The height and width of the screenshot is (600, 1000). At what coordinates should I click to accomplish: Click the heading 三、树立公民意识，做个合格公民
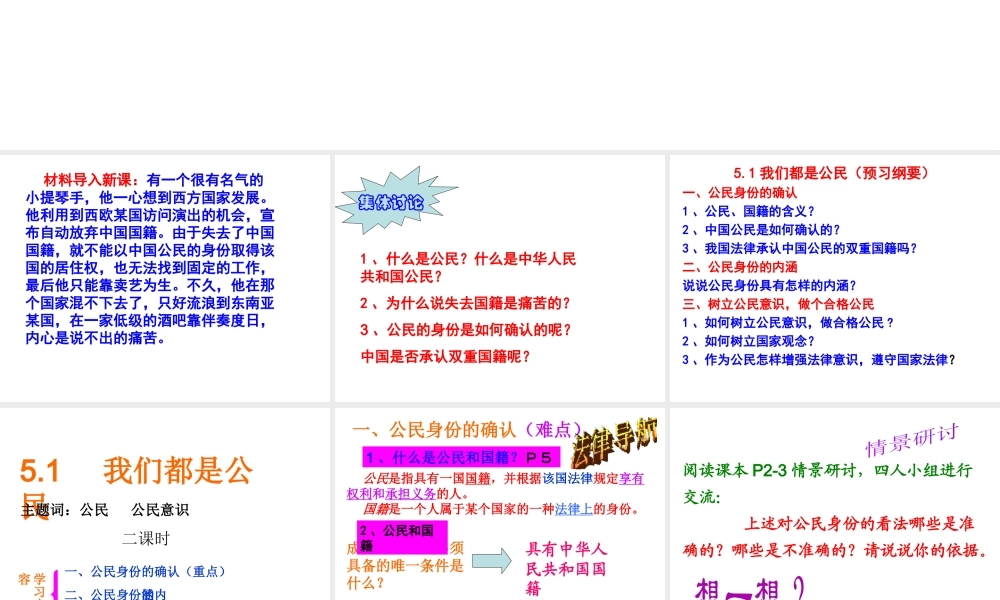pyautogui.click(x=778, y=304)
